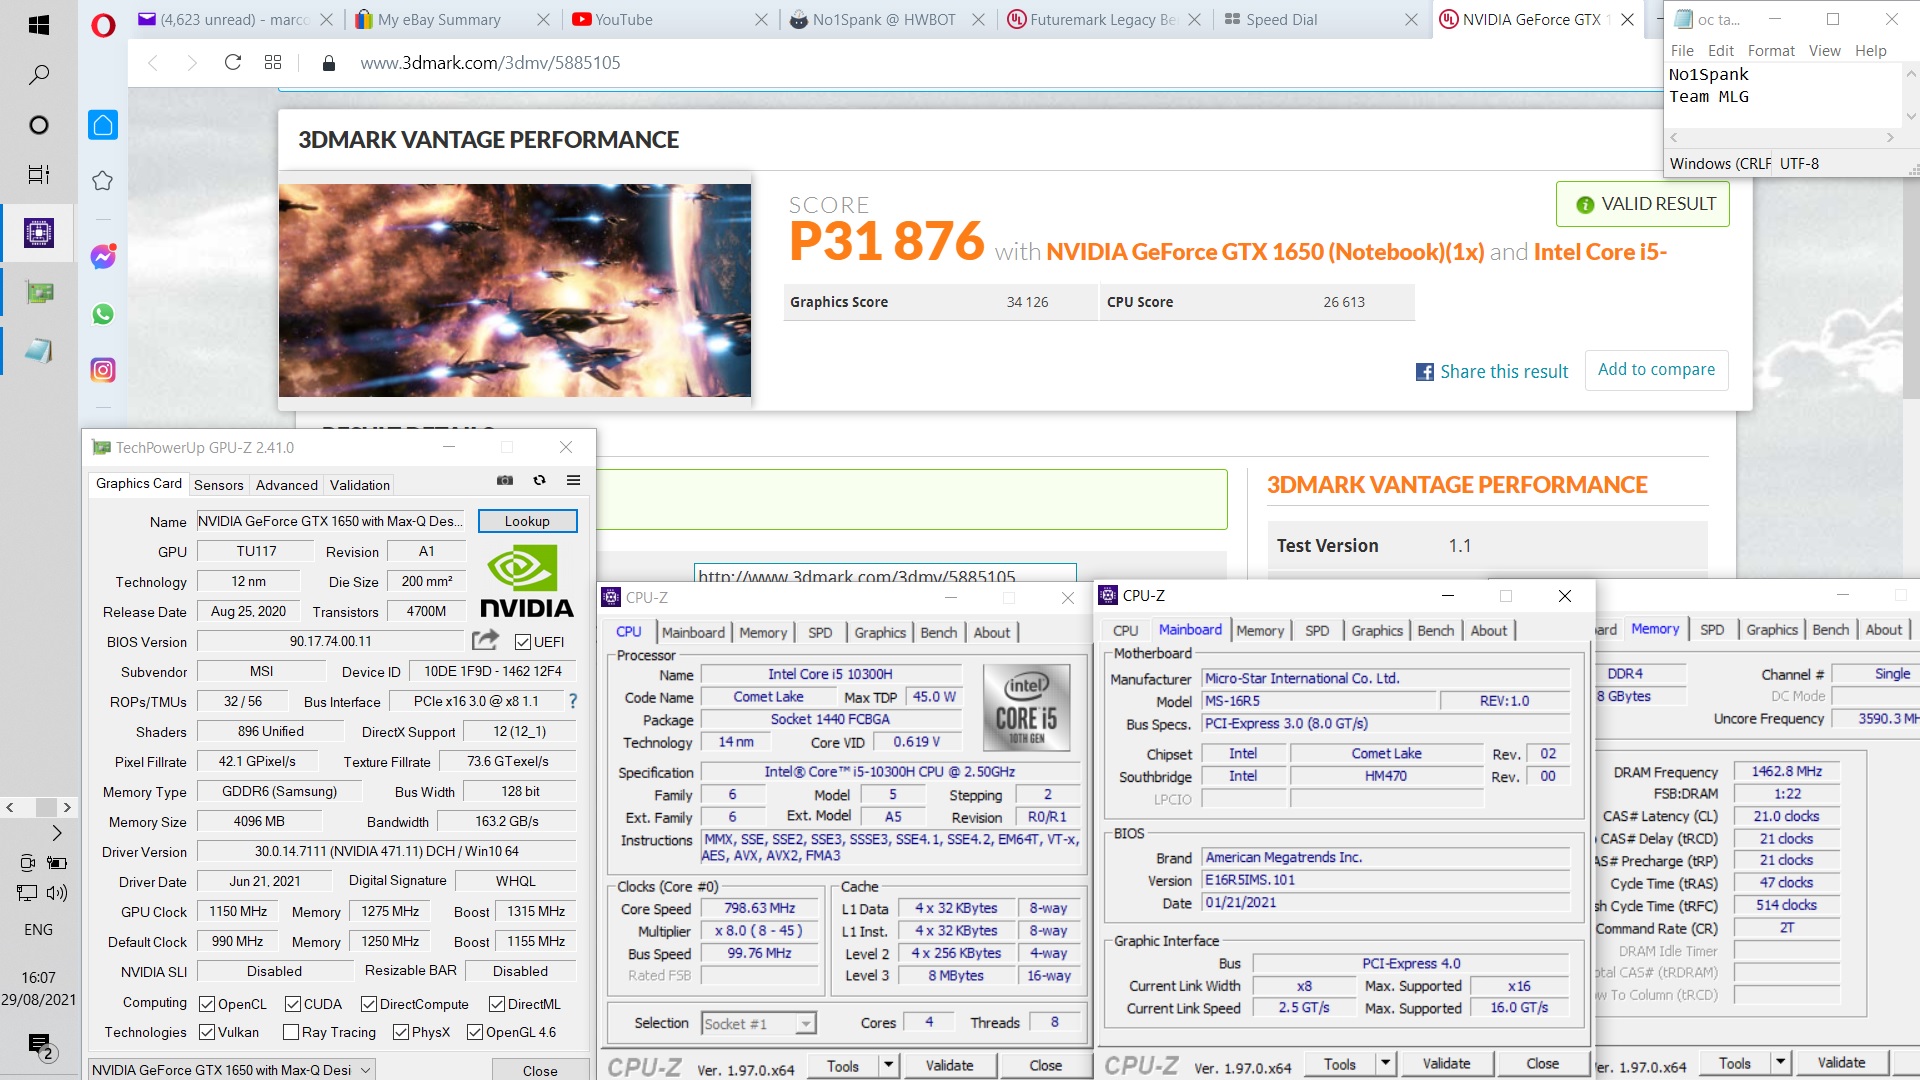Open the Opera main menu logo
The image size is (1920, 1080).
click(x=103, y=25)
